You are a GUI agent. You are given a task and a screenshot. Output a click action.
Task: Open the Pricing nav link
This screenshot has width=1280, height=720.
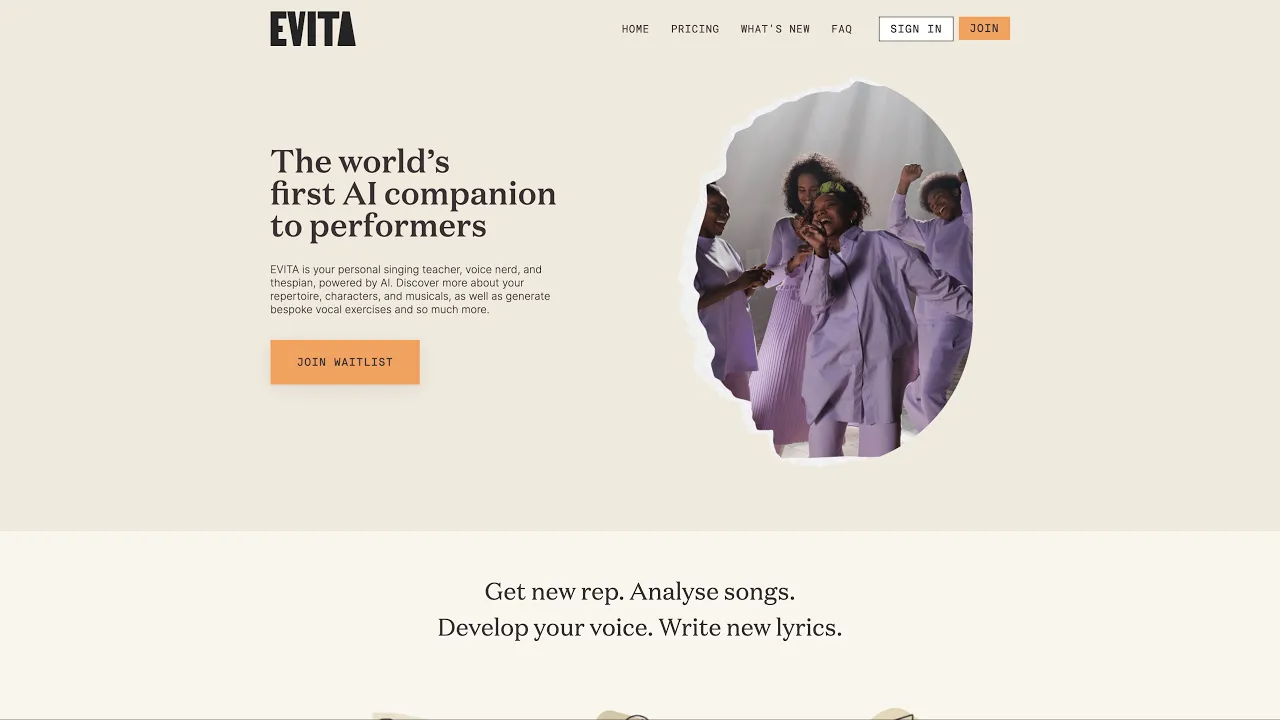(695, 29)
